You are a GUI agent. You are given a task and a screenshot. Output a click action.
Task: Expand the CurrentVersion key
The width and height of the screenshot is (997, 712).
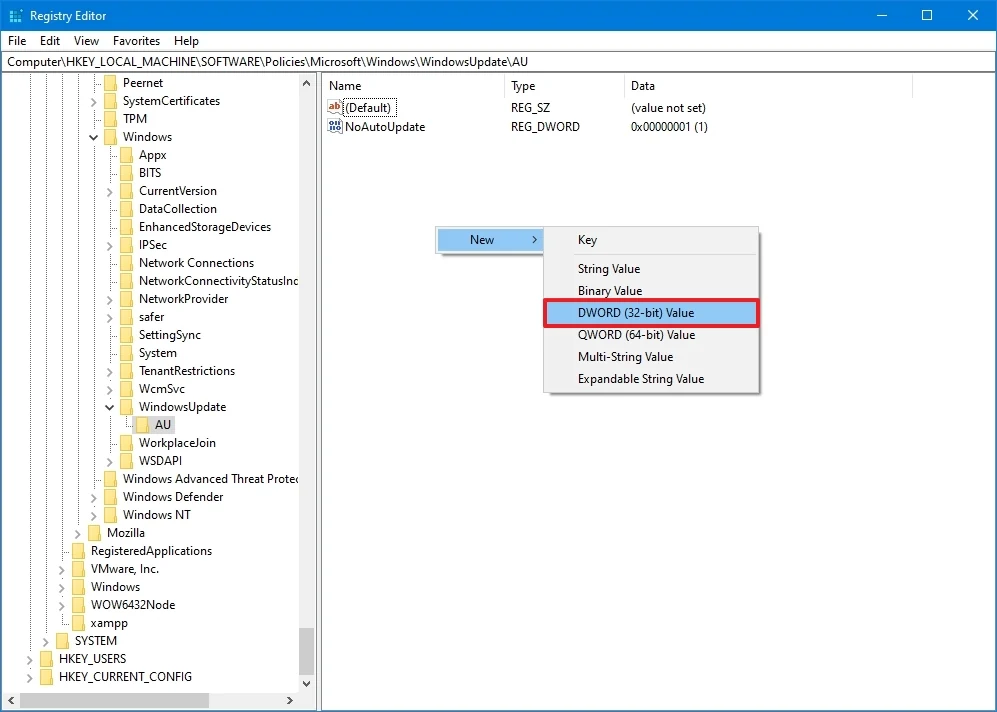[x=109, y=191]
